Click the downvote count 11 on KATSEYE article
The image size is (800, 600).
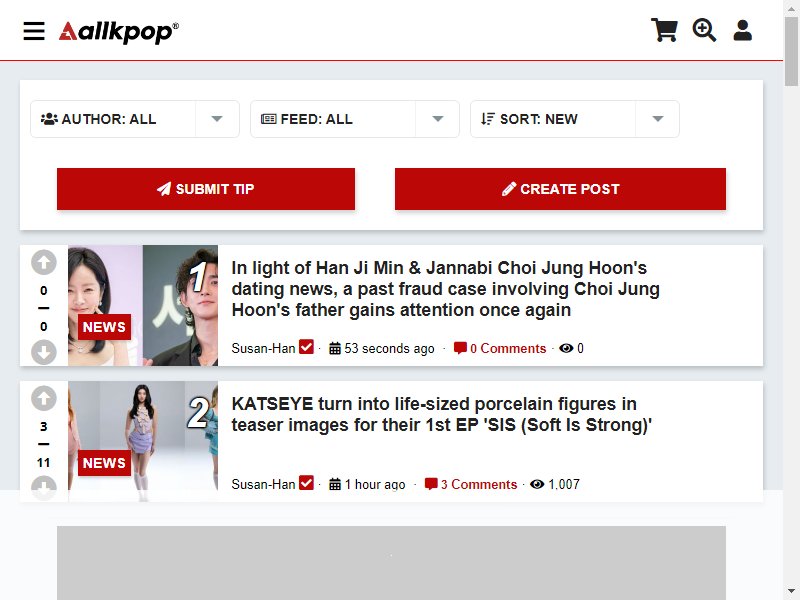click(44, 463)
